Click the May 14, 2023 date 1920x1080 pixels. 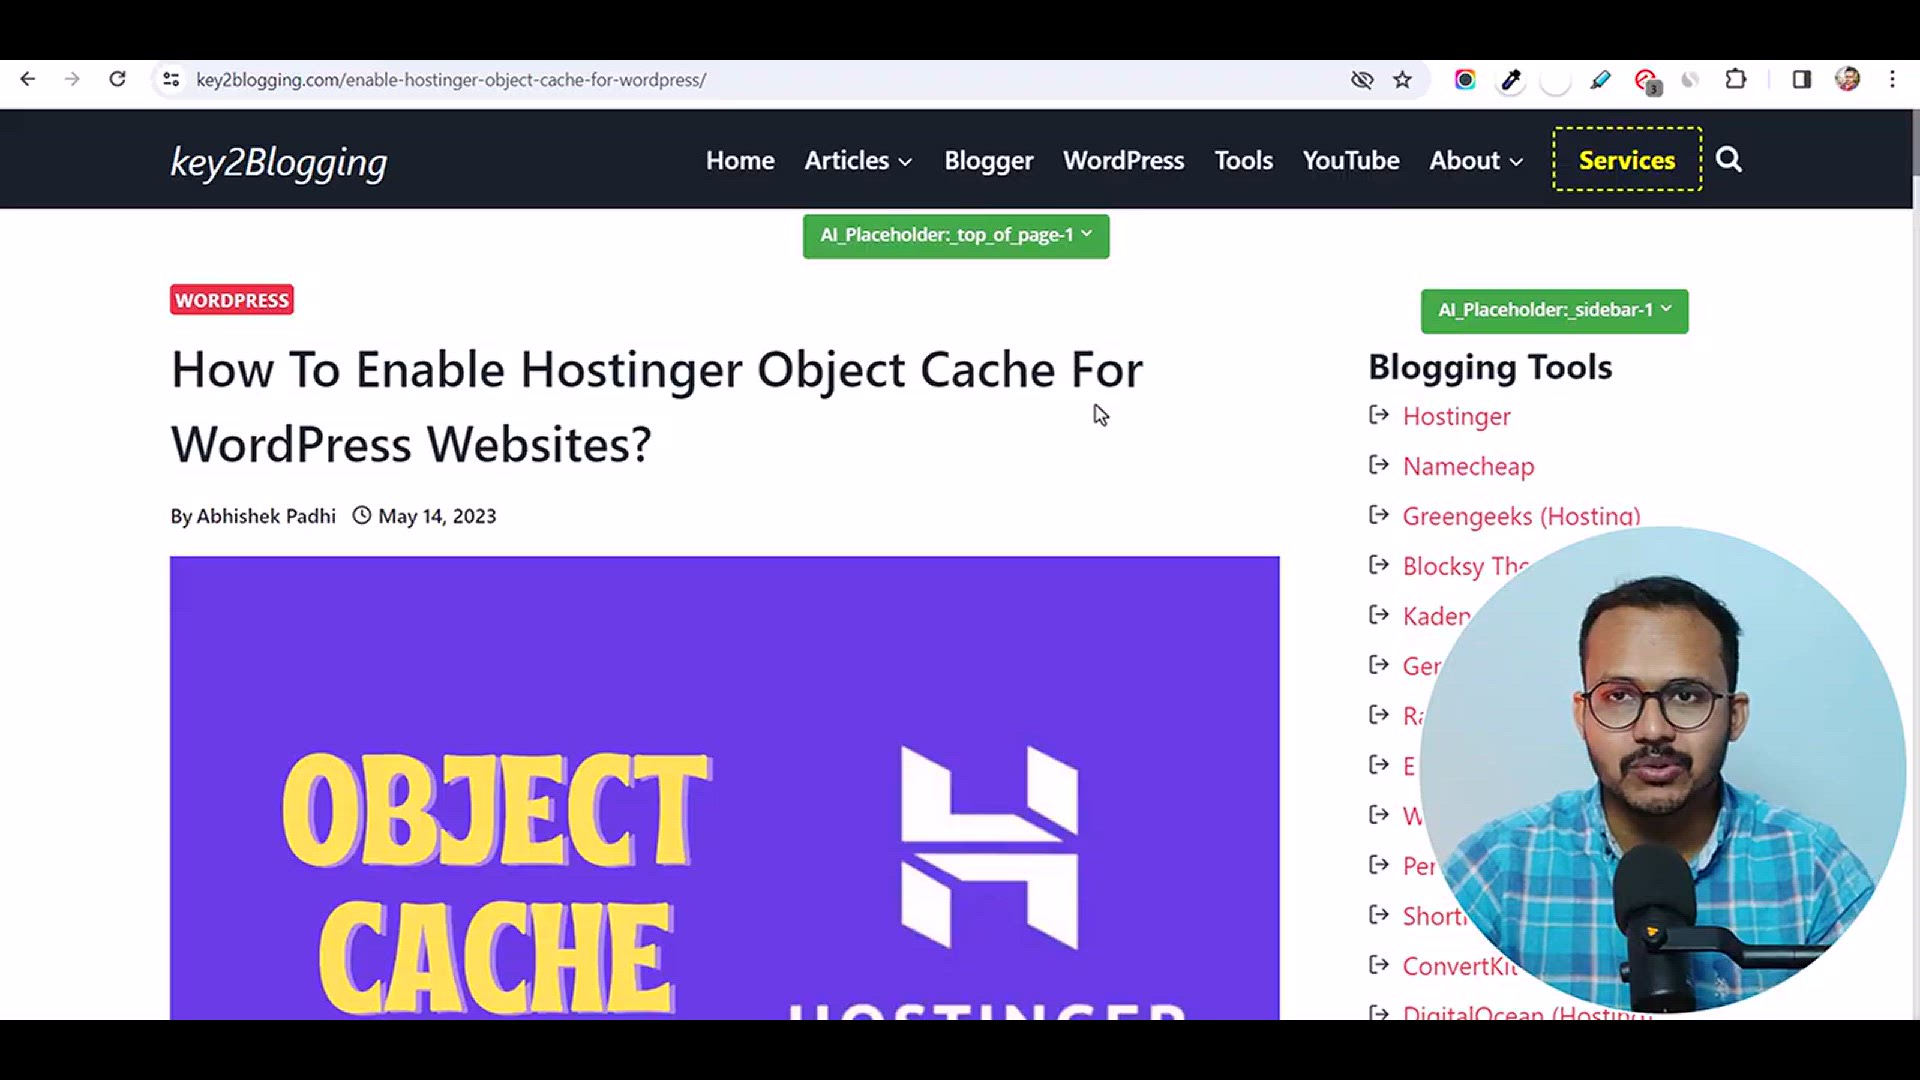pyautogui.click(x=437, y=516)
